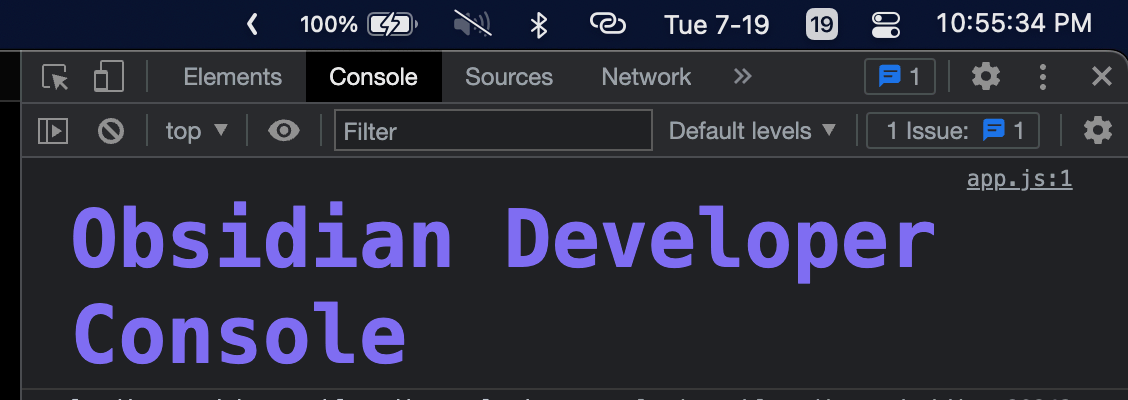Open the three-dot customize DevTools menu
This screenshot has width=1128, height=400.
coord(1043,77)
